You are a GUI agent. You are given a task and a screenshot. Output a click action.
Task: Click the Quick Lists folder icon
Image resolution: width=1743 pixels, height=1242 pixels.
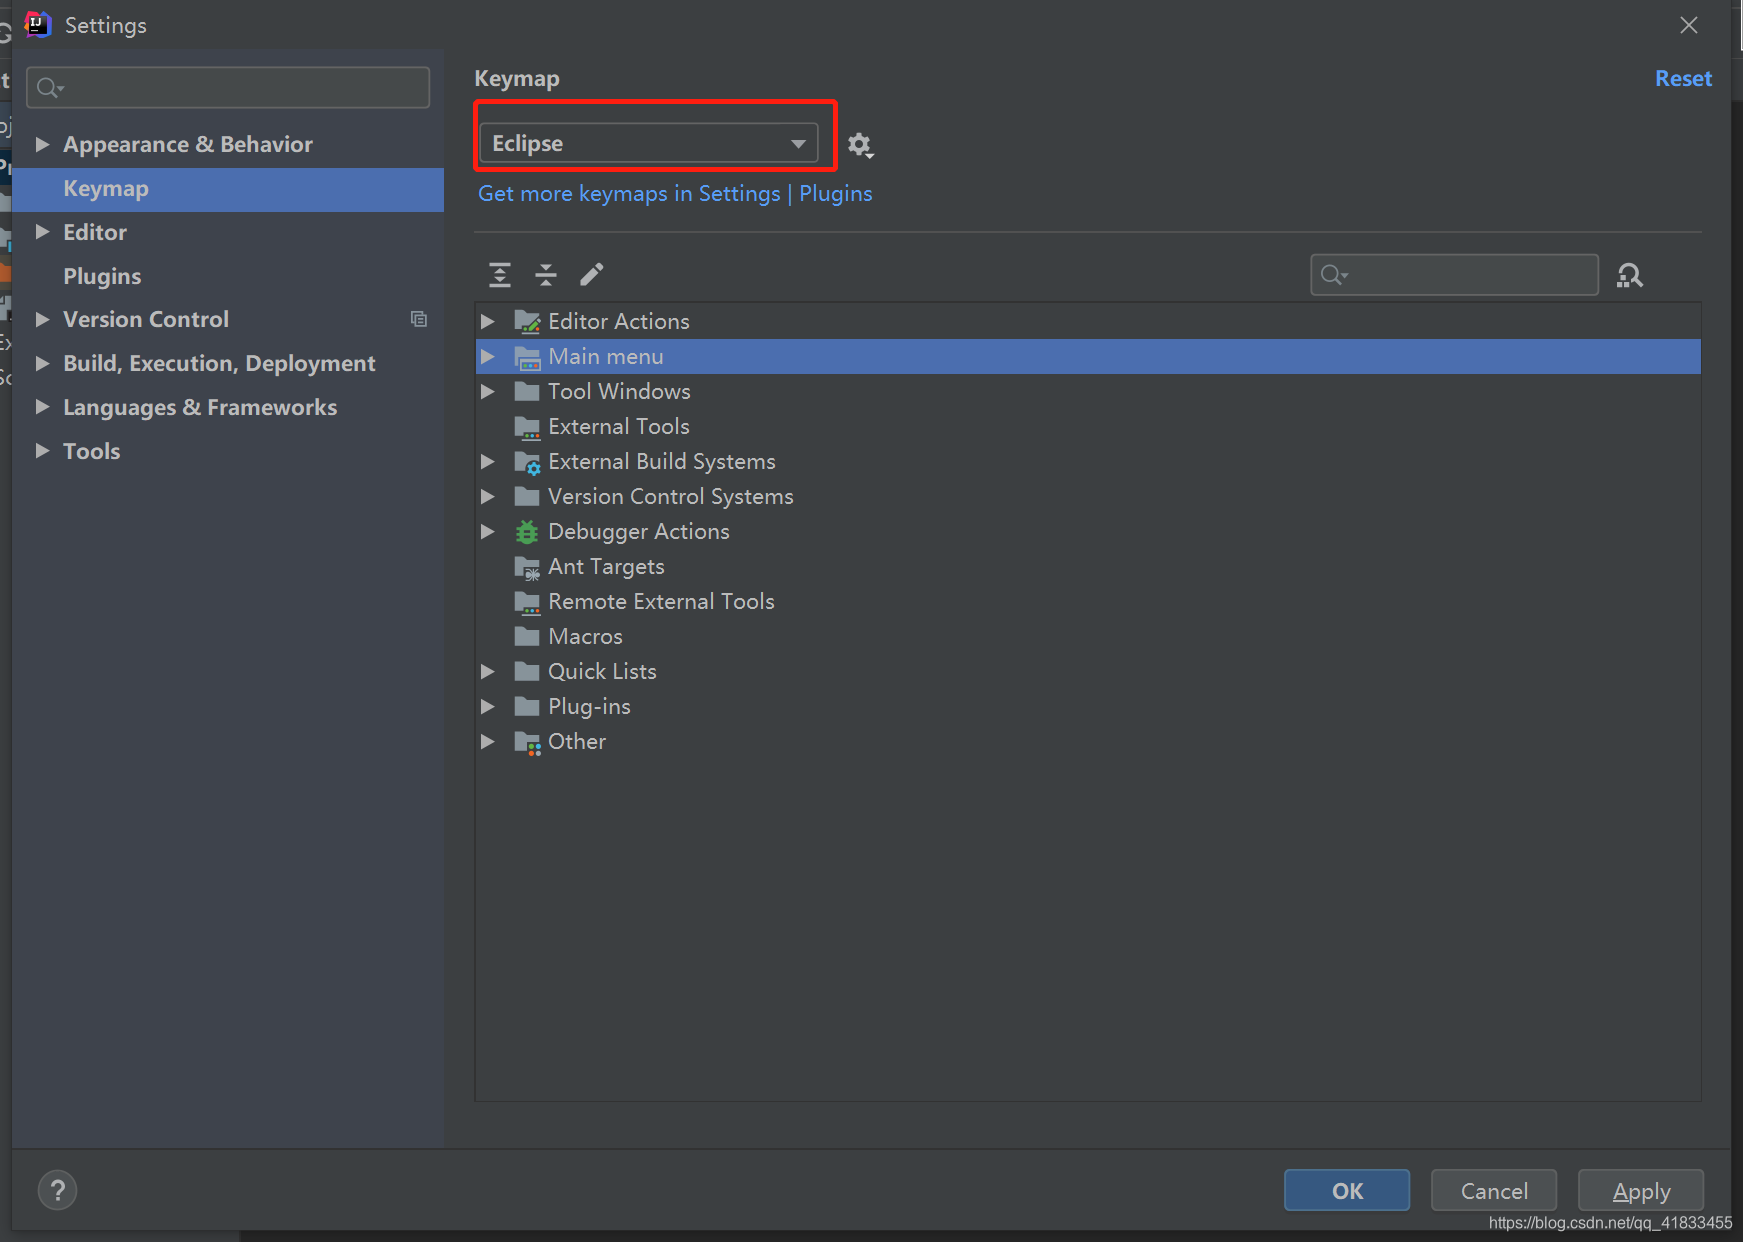tap(527, 671)
